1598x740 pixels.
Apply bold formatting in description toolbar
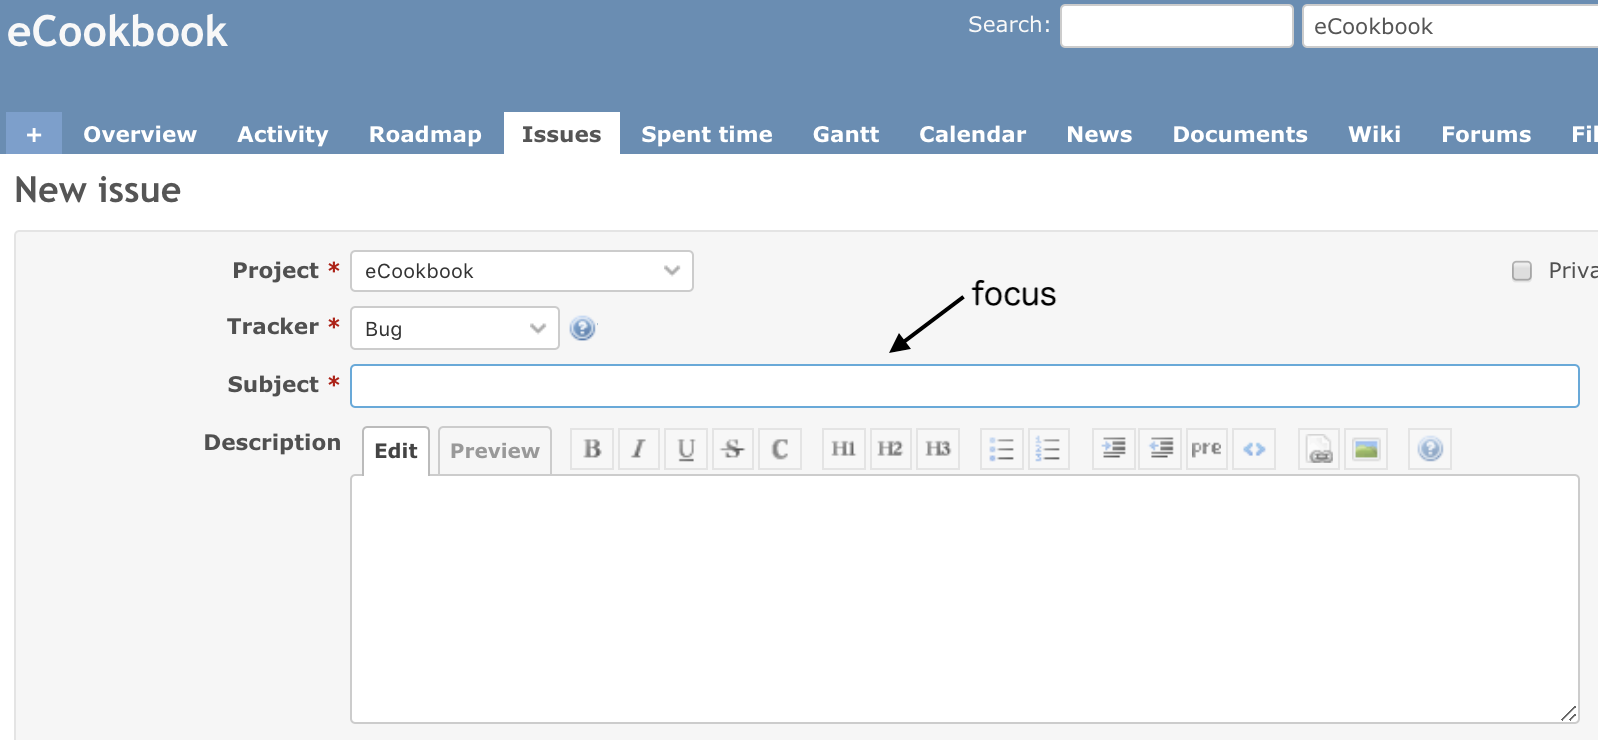coord(592,449)
